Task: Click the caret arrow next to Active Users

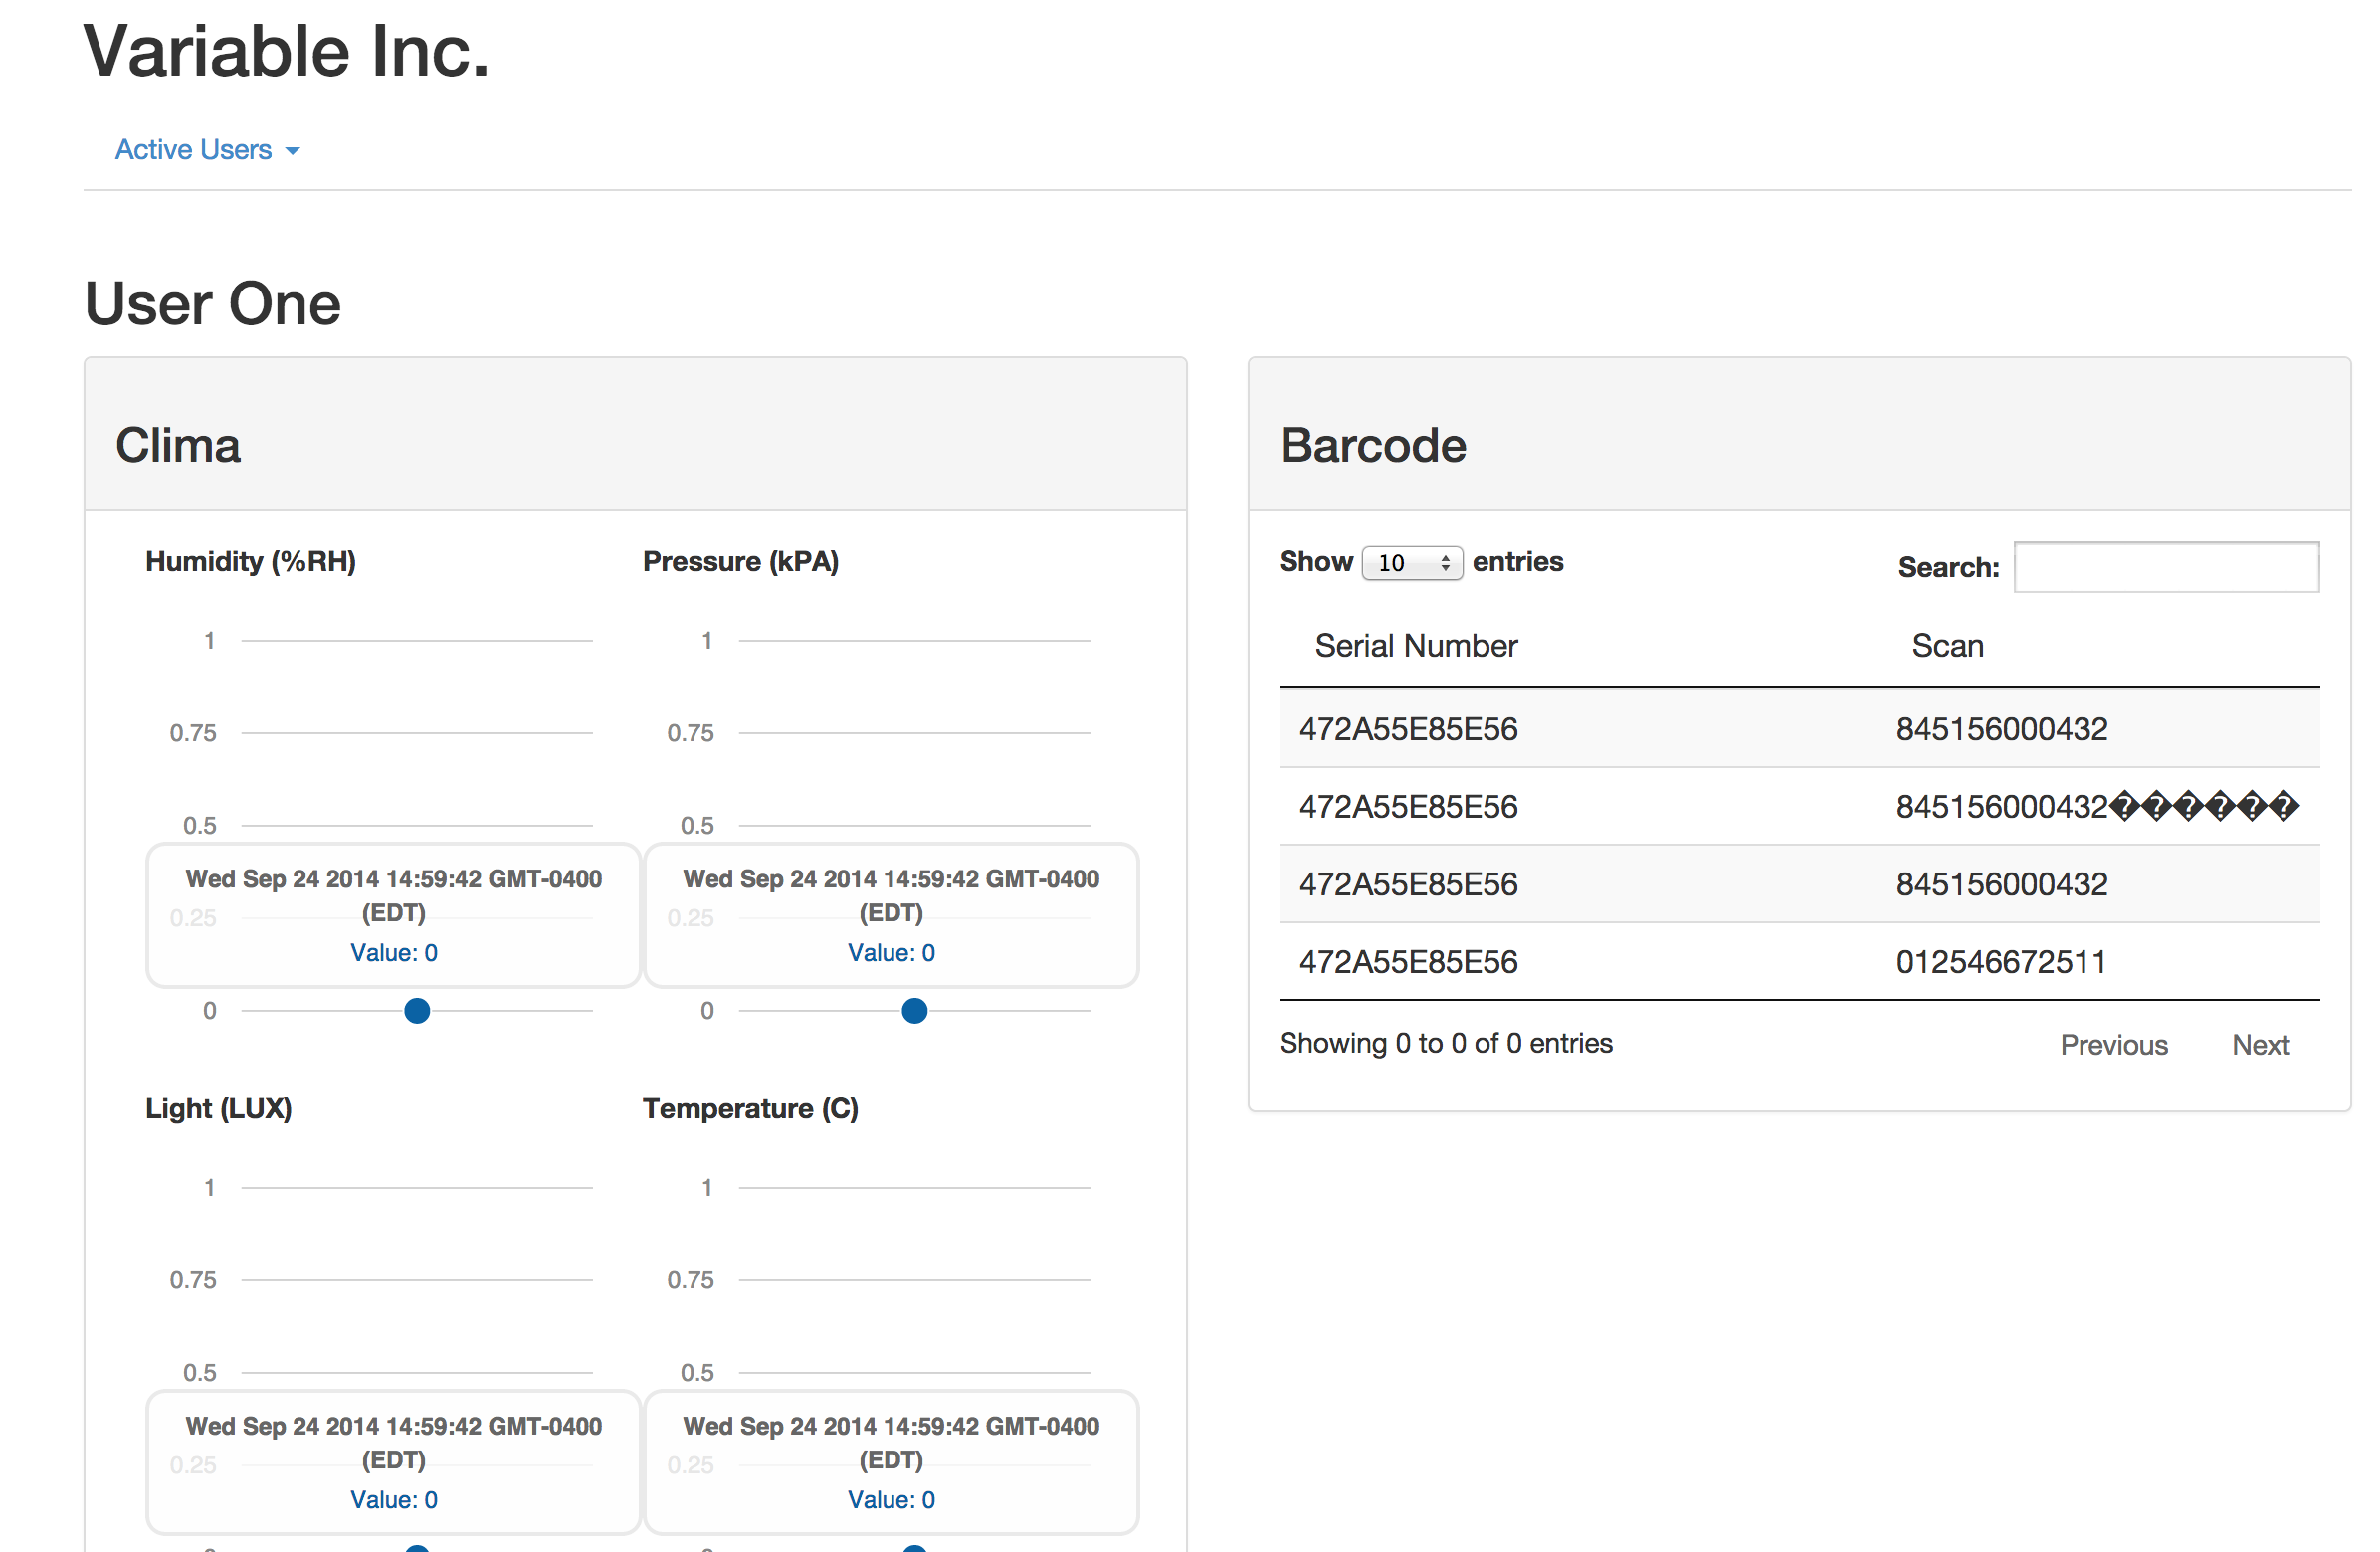Action: [x=292, y=152]
